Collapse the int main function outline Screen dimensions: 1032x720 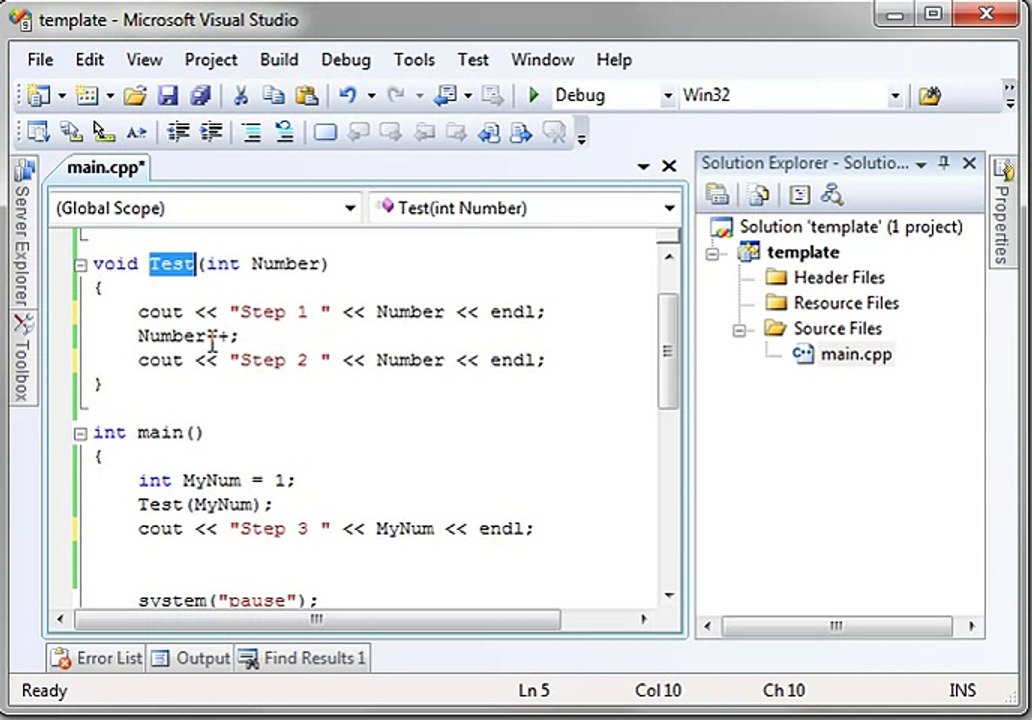pyautogui.click(x=80, y=434)
